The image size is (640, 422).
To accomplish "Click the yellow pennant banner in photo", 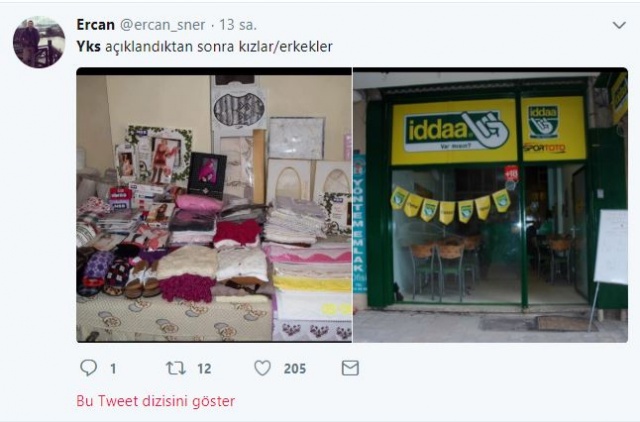I will tap(450, 205).
